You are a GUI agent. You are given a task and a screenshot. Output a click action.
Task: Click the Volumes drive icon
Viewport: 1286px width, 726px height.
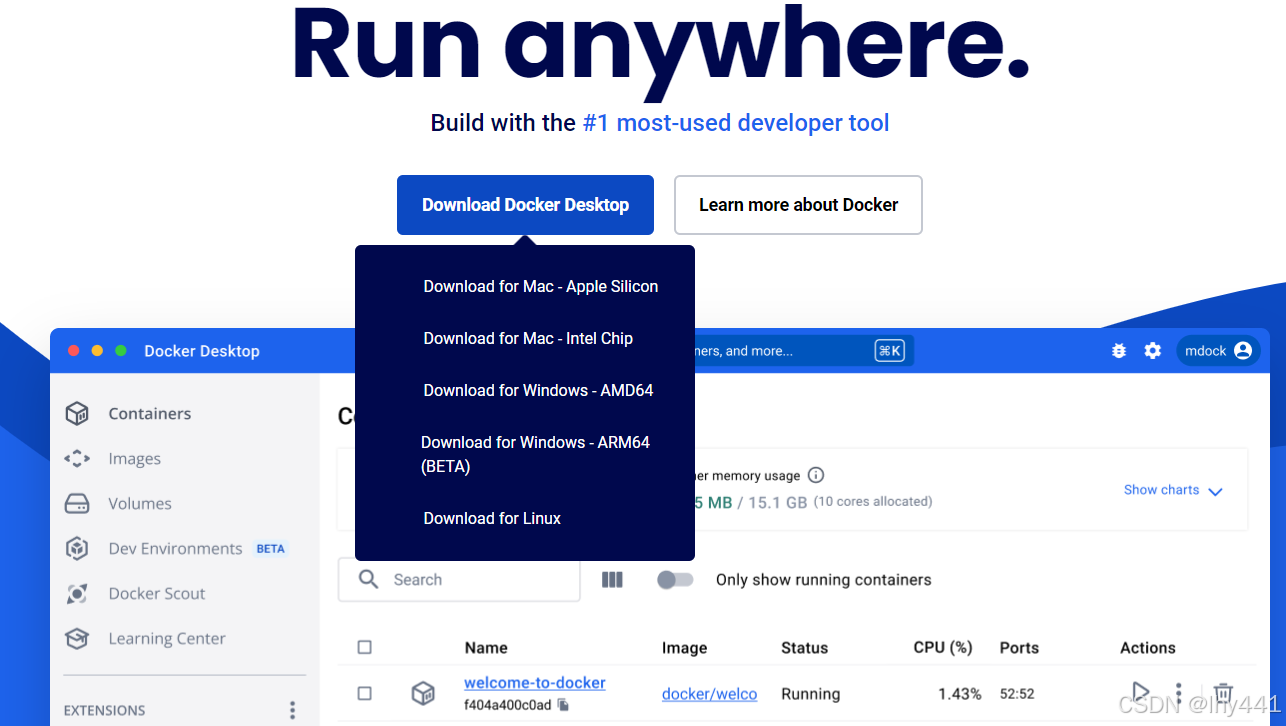tap(77, 503)
